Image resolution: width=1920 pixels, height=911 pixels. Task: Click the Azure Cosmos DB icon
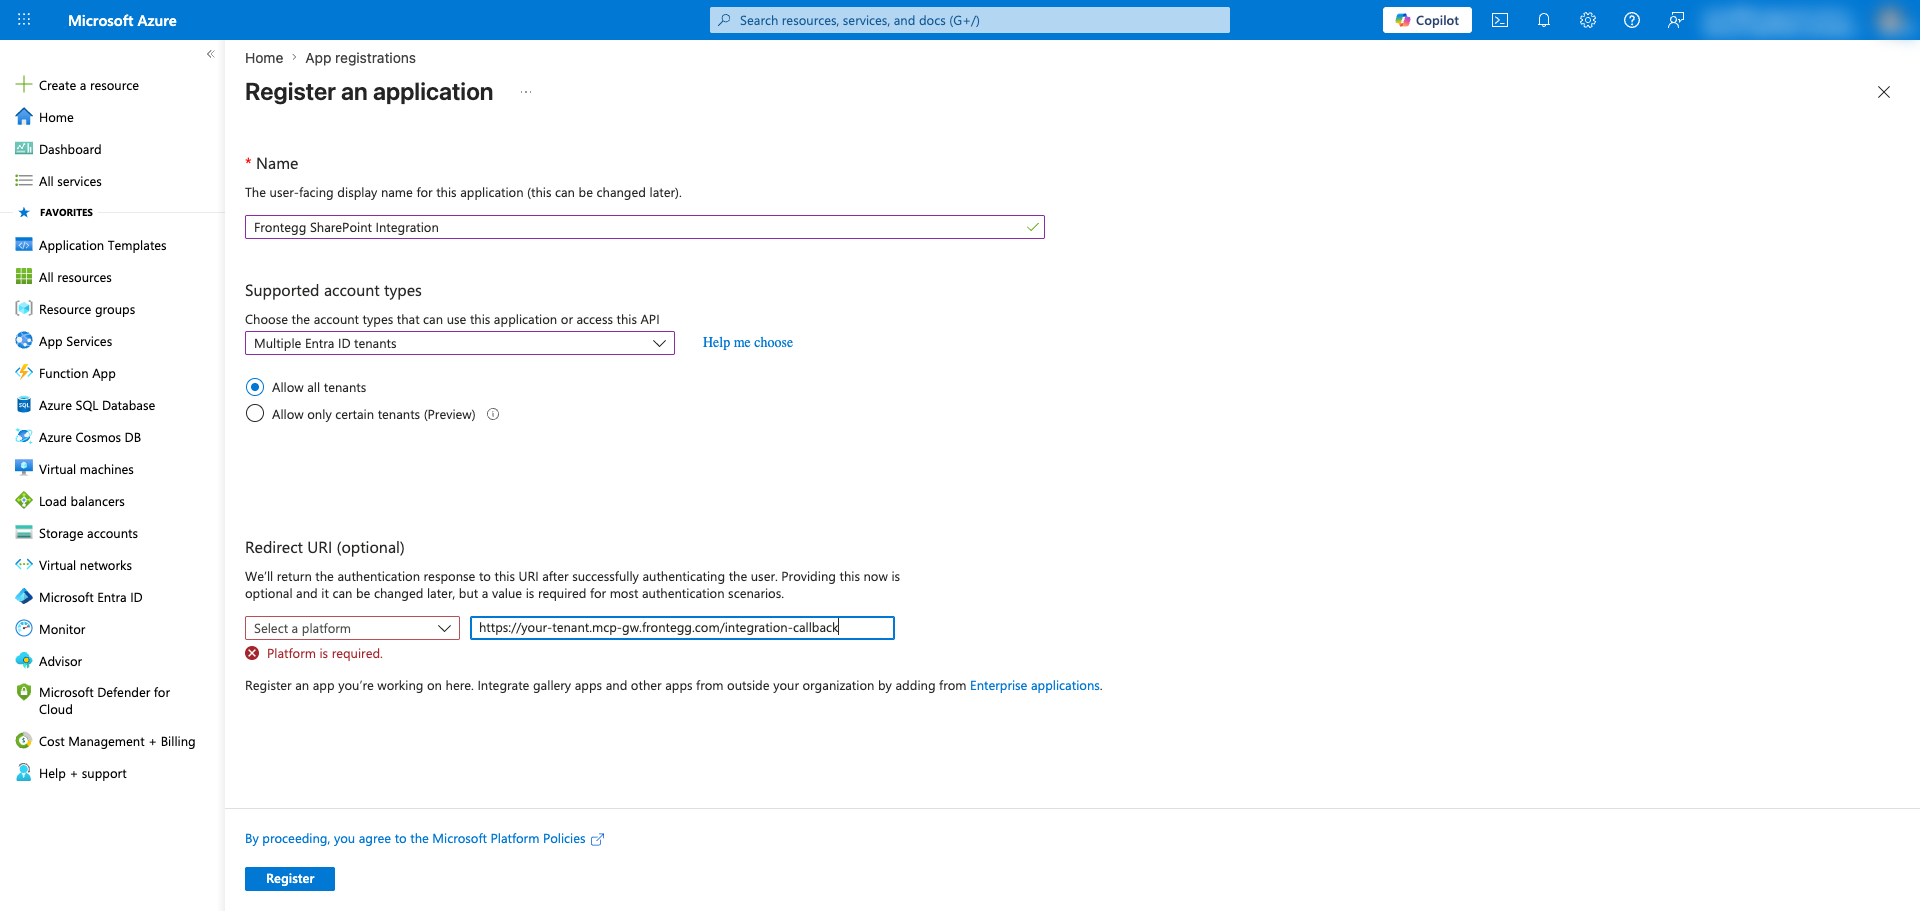point(24,437)
